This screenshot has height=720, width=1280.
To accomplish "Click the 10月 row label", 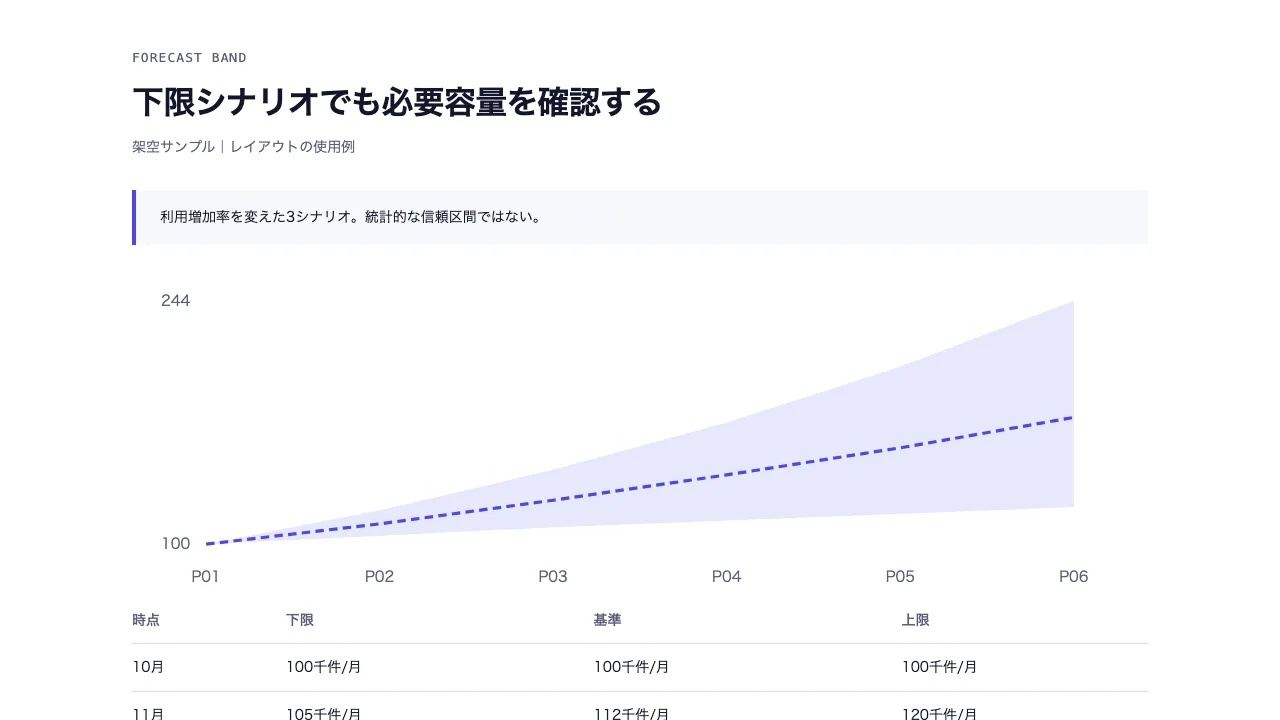I will click(x=148, y=667).
